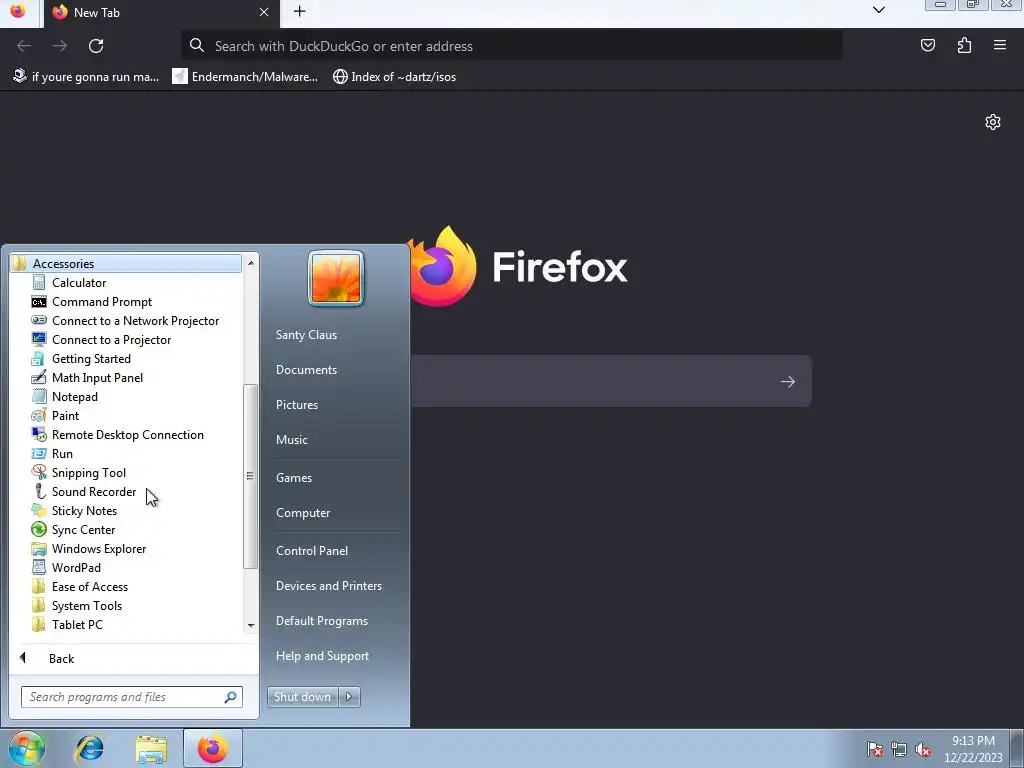Close the New Tab tab
The height and width of the screenshot is (768, 1024).
pyautogui.click(x=264, y=12)
